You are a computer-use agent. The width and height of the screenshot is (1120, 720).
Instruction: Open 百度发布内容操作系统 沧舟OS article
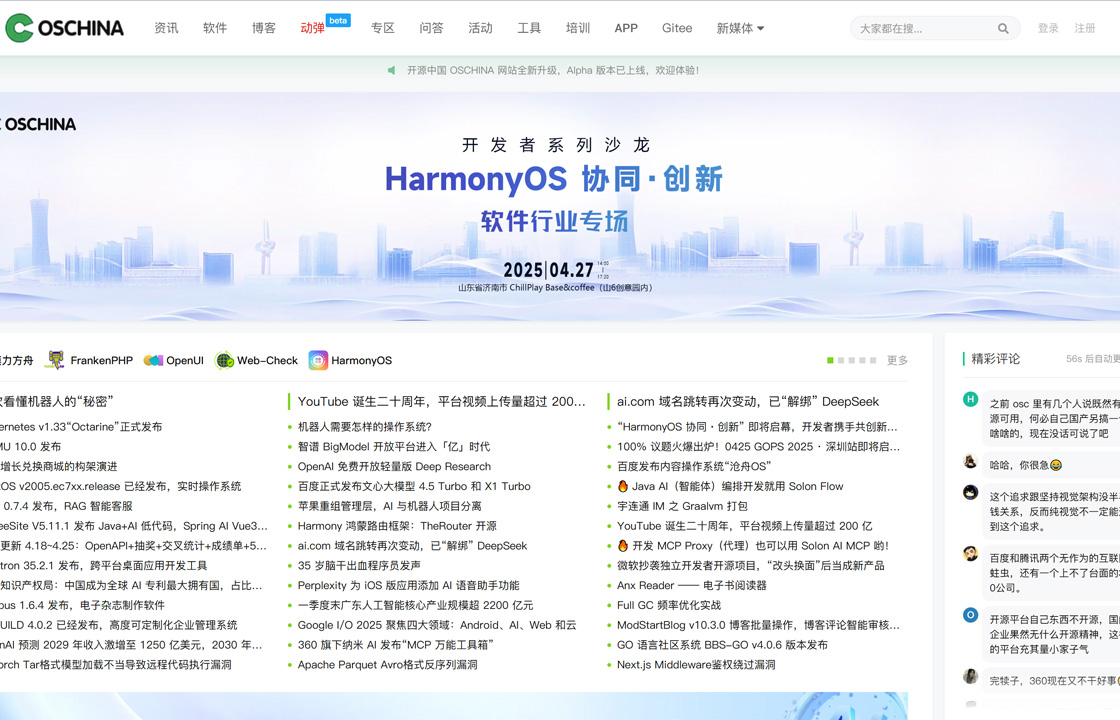click(x=694, y=466)
